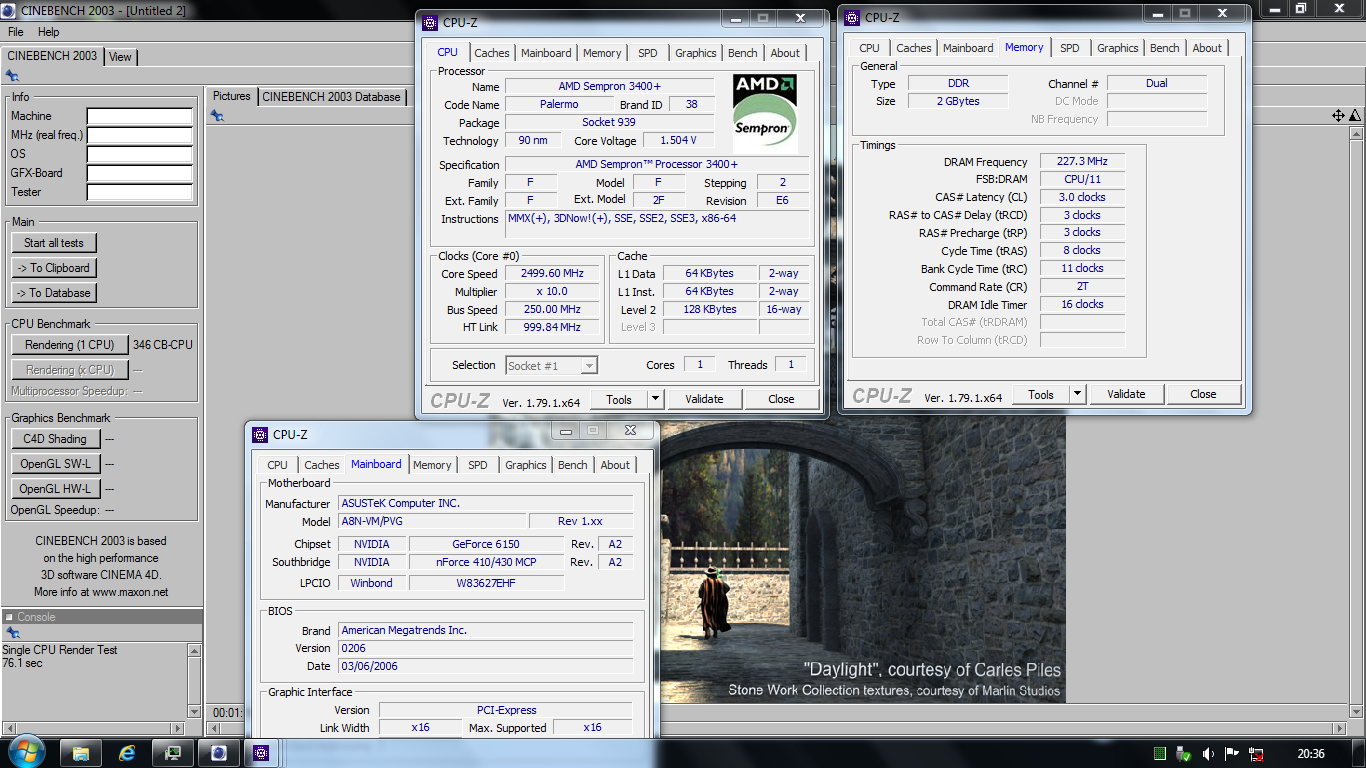This screenshot has height=768, width=1366.
Task: Open Windows Explorer from the taskbar
Action: pos(82,753)
